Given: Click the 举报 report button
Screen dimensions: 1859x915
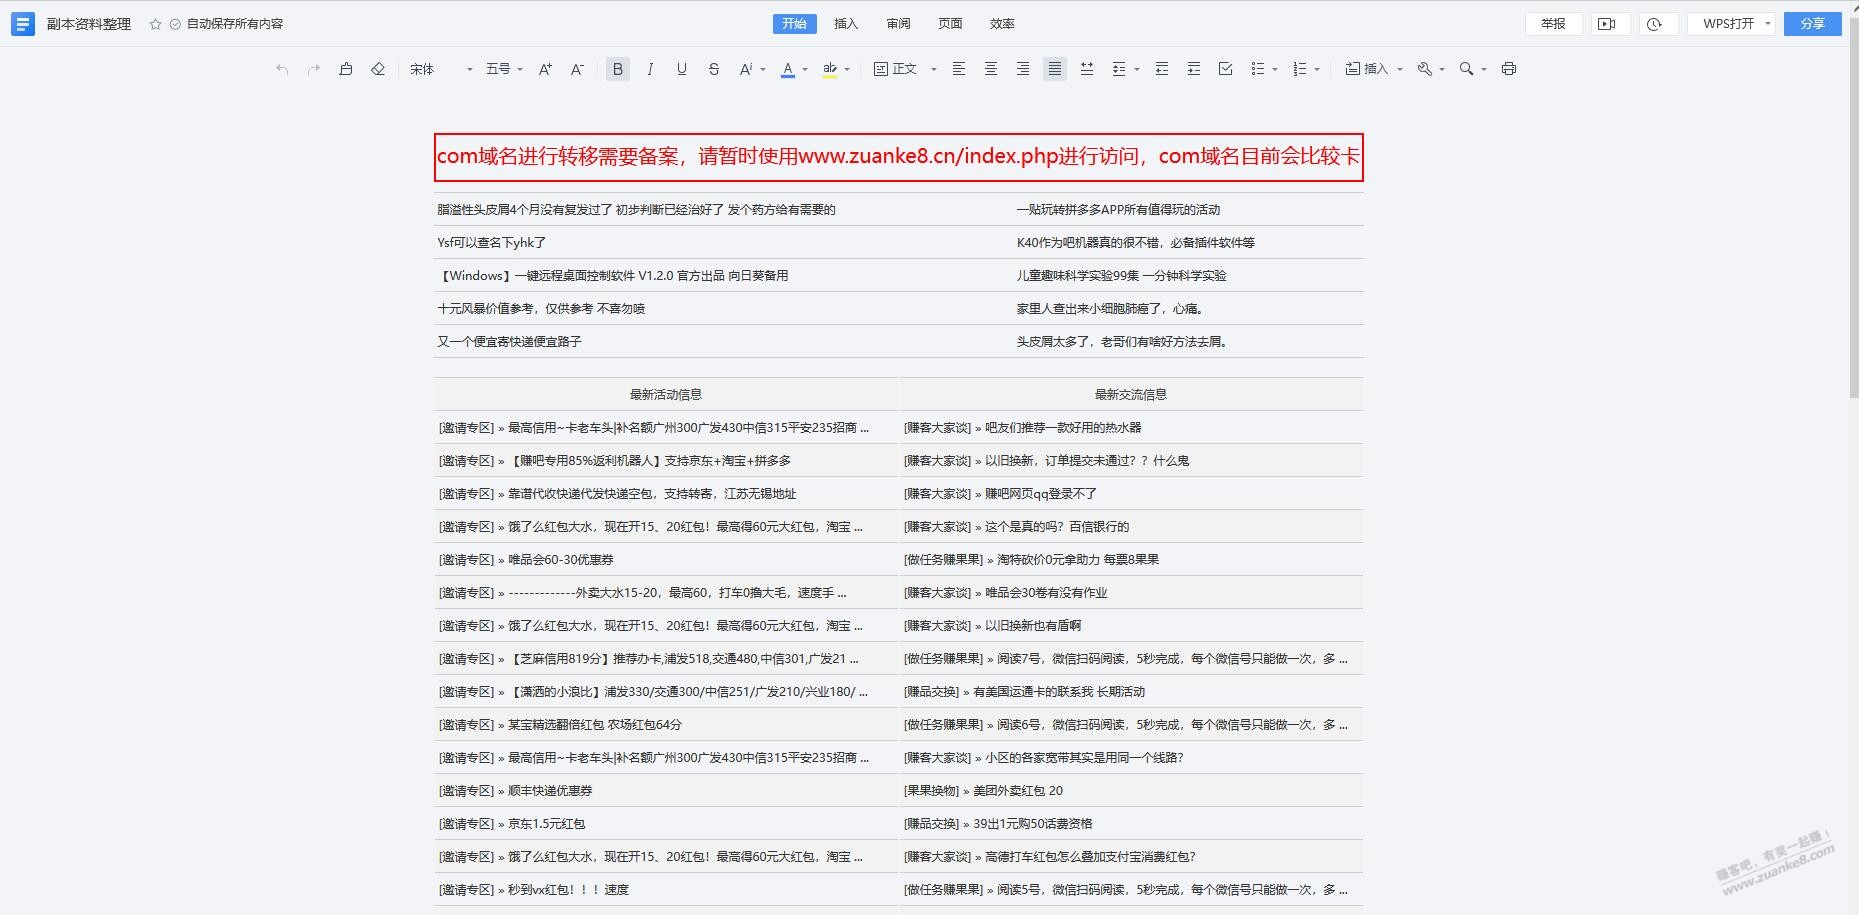Looking at the screenshot, I should click(1553, 24).
